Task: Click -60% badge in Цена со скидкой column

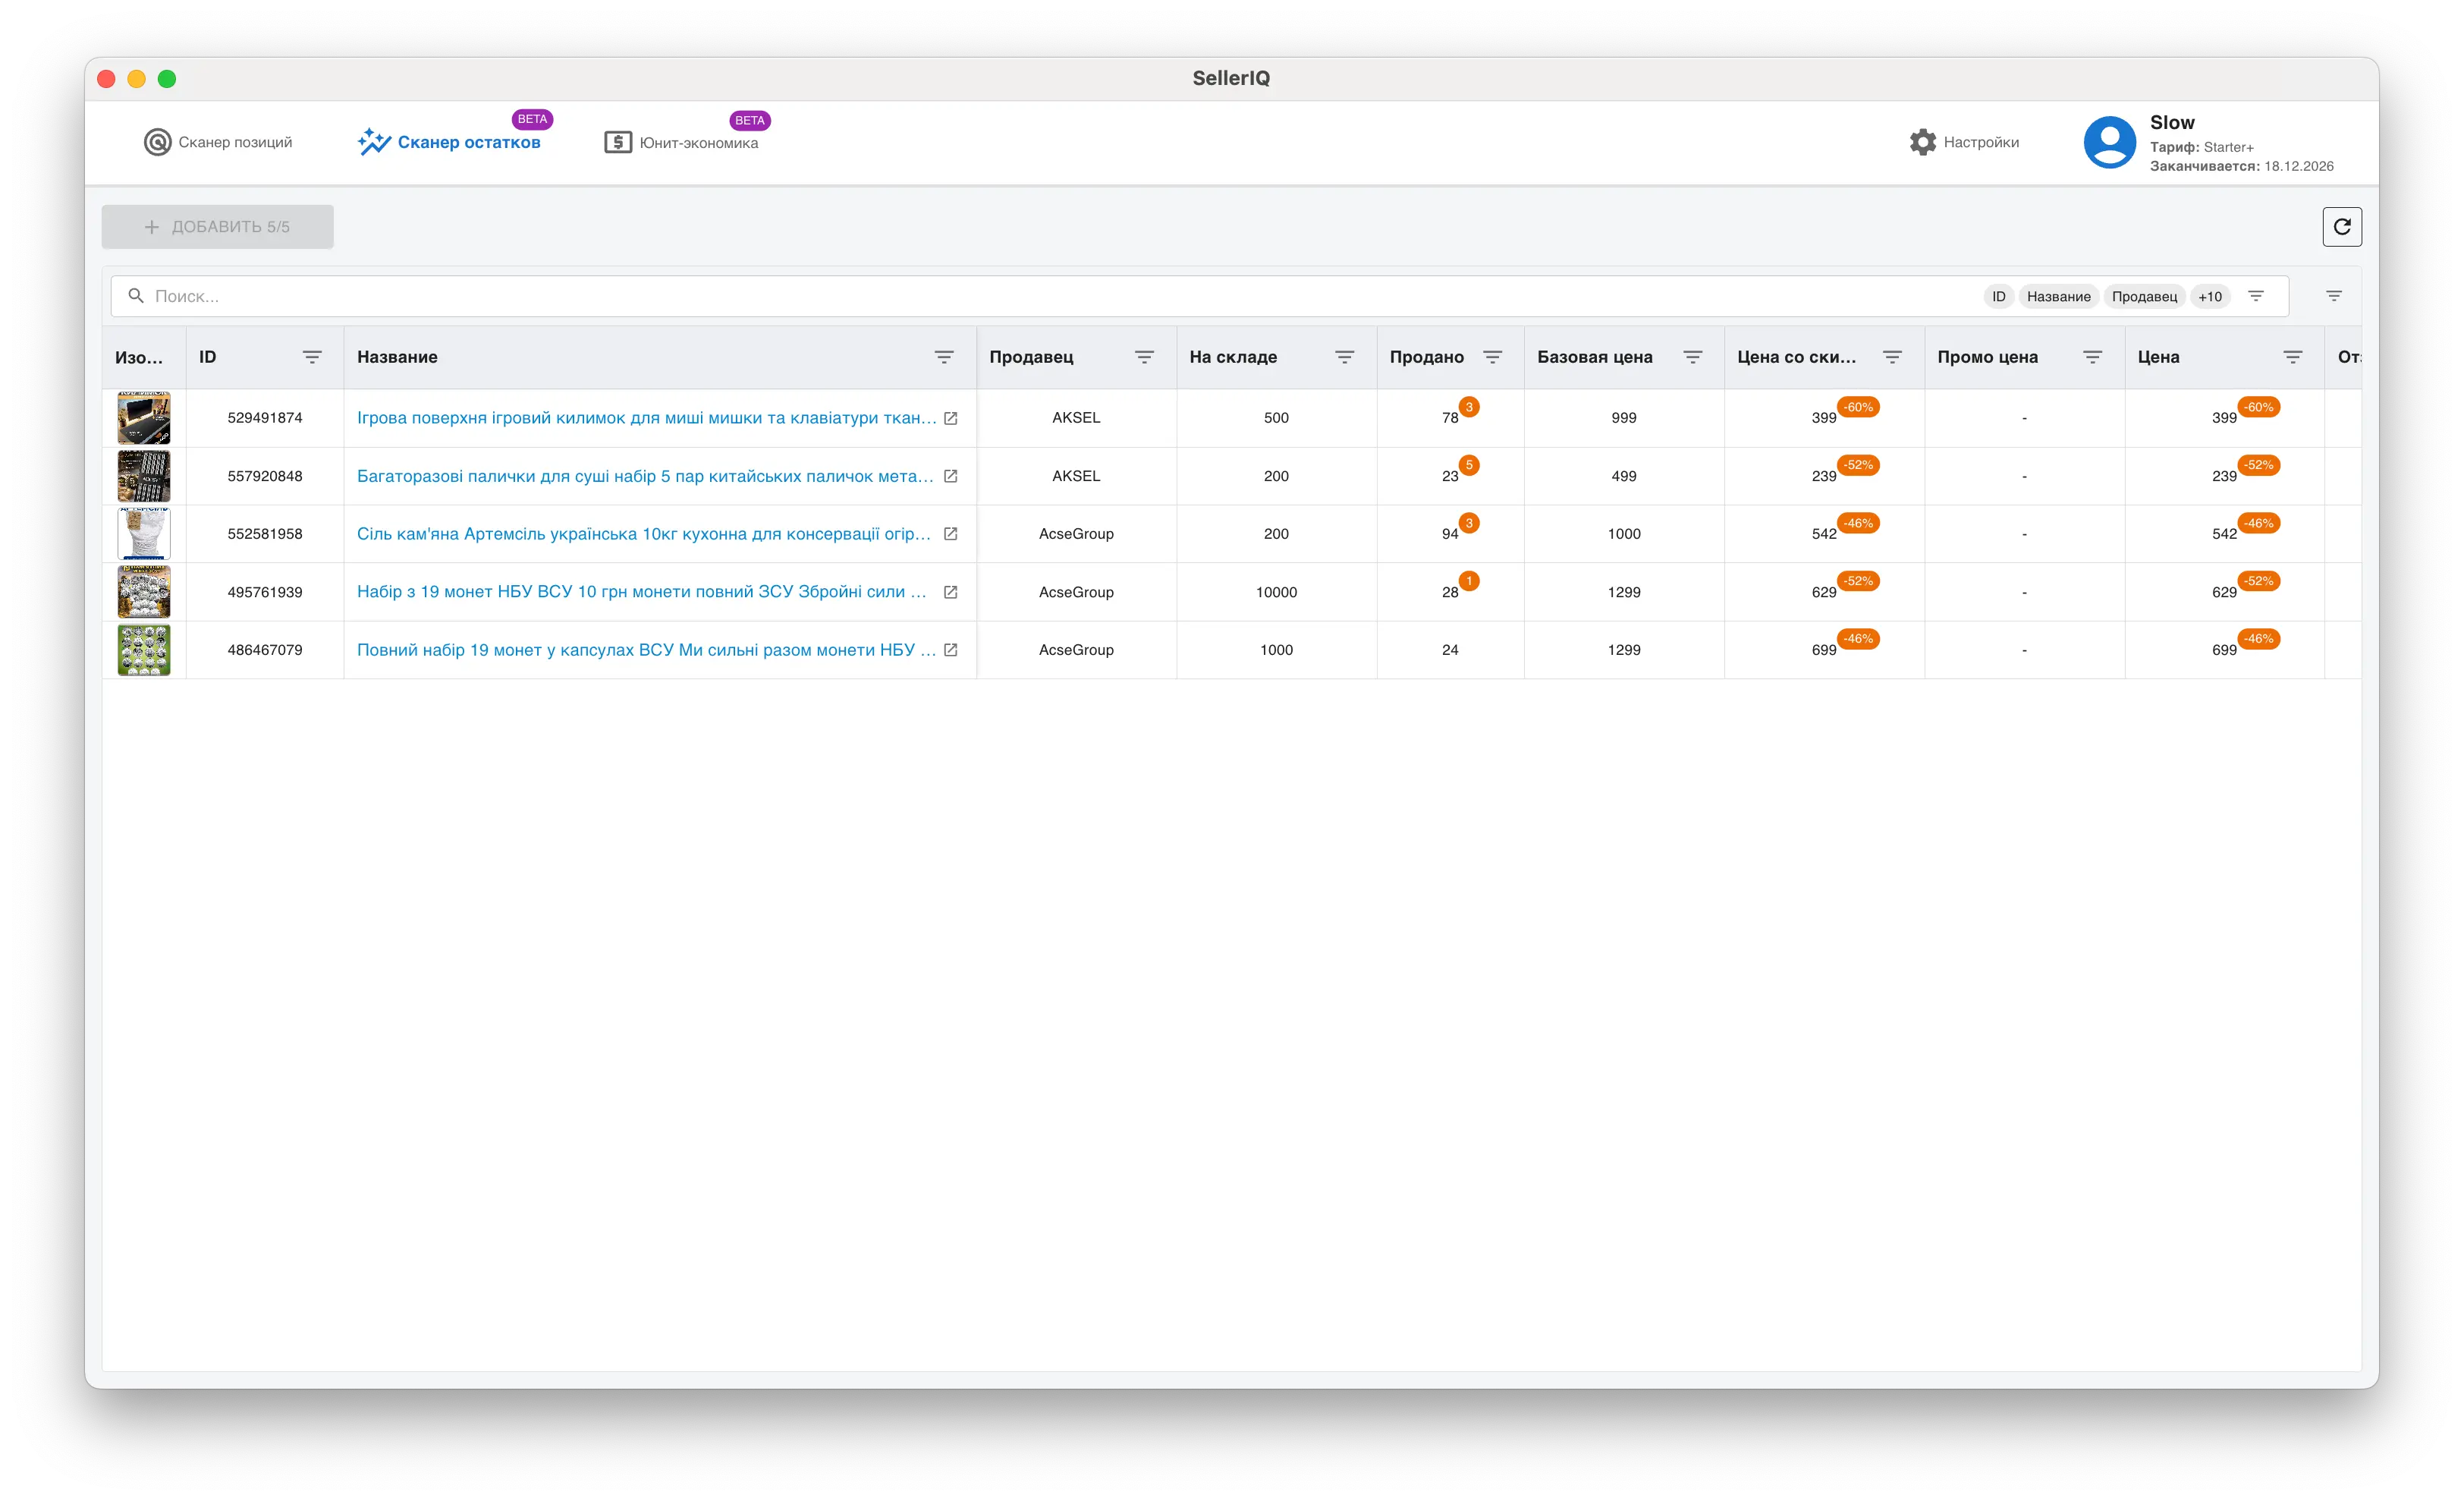Action: point(1859,407)
